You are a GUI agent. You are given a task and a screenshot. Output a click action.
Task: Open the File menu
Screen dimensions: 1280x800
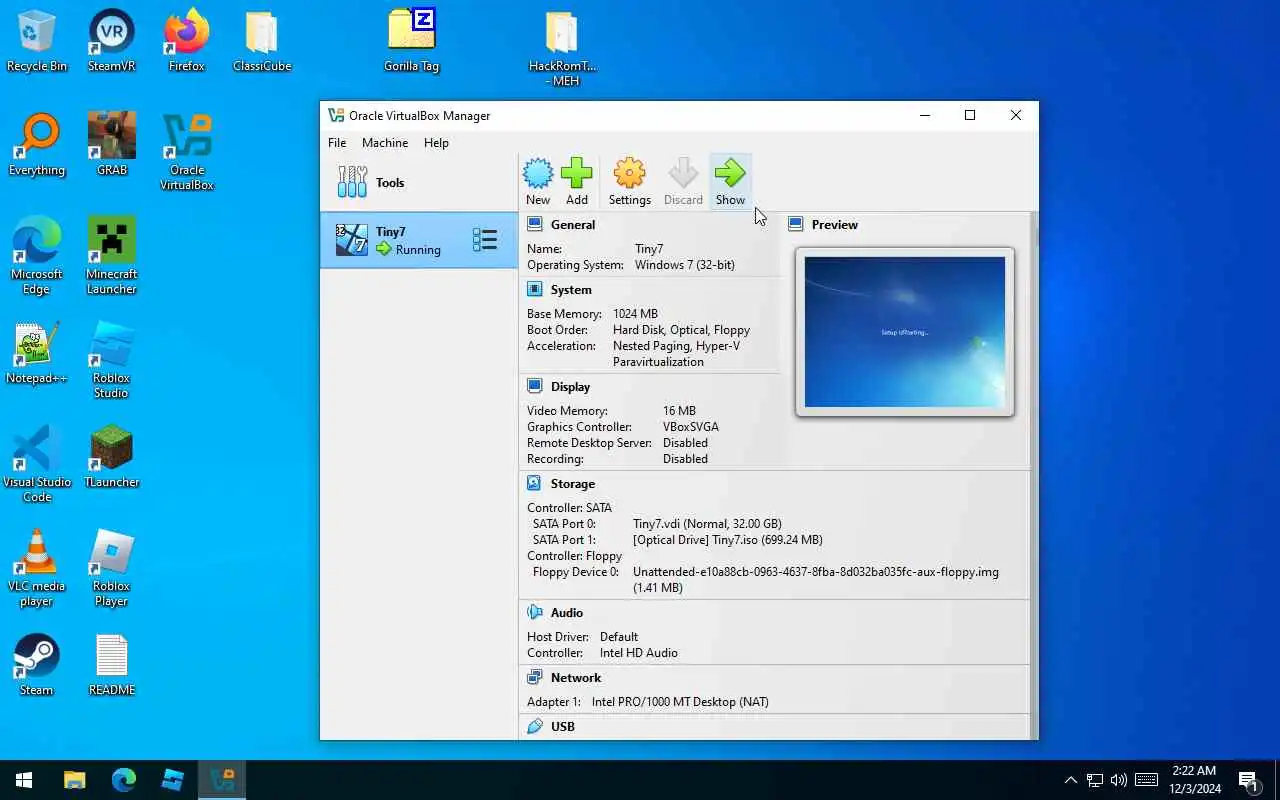pos(337,143)
